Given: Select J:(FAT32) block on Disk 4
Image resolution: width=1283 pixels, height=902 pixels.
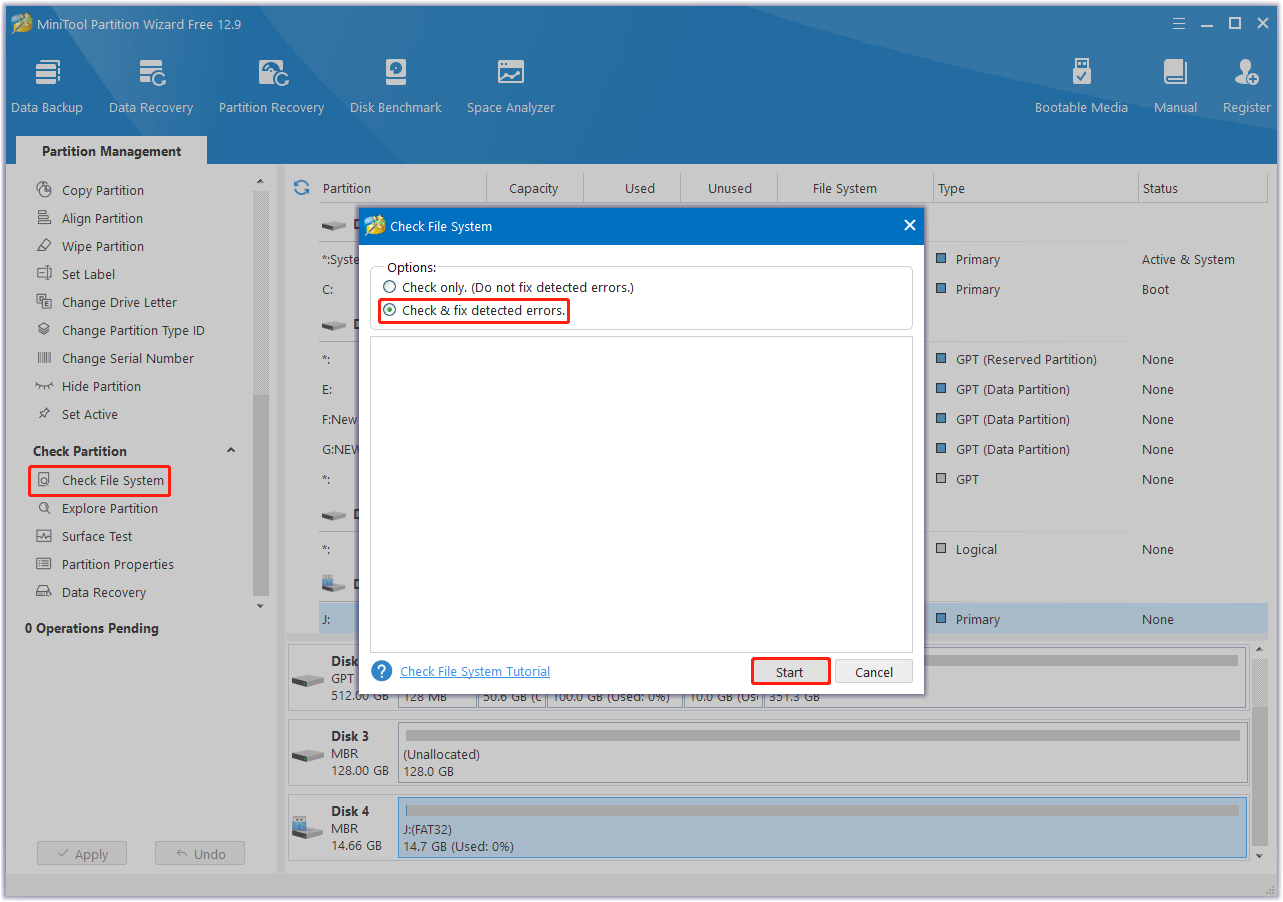Looking at the screenshot, I should point(822,827).
